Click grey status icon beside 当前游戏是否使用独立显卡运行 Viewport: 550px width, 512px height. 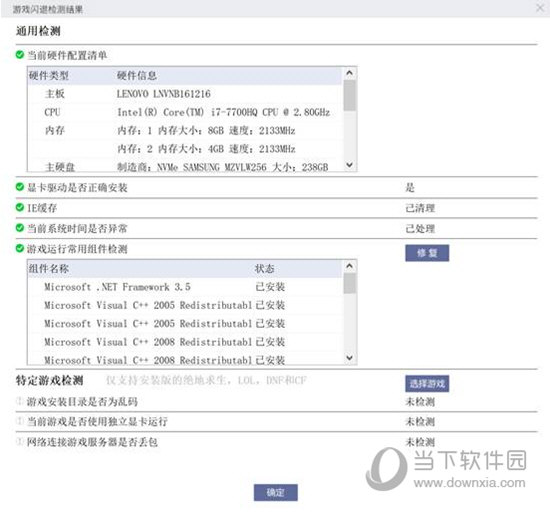[x=20, y=420]
